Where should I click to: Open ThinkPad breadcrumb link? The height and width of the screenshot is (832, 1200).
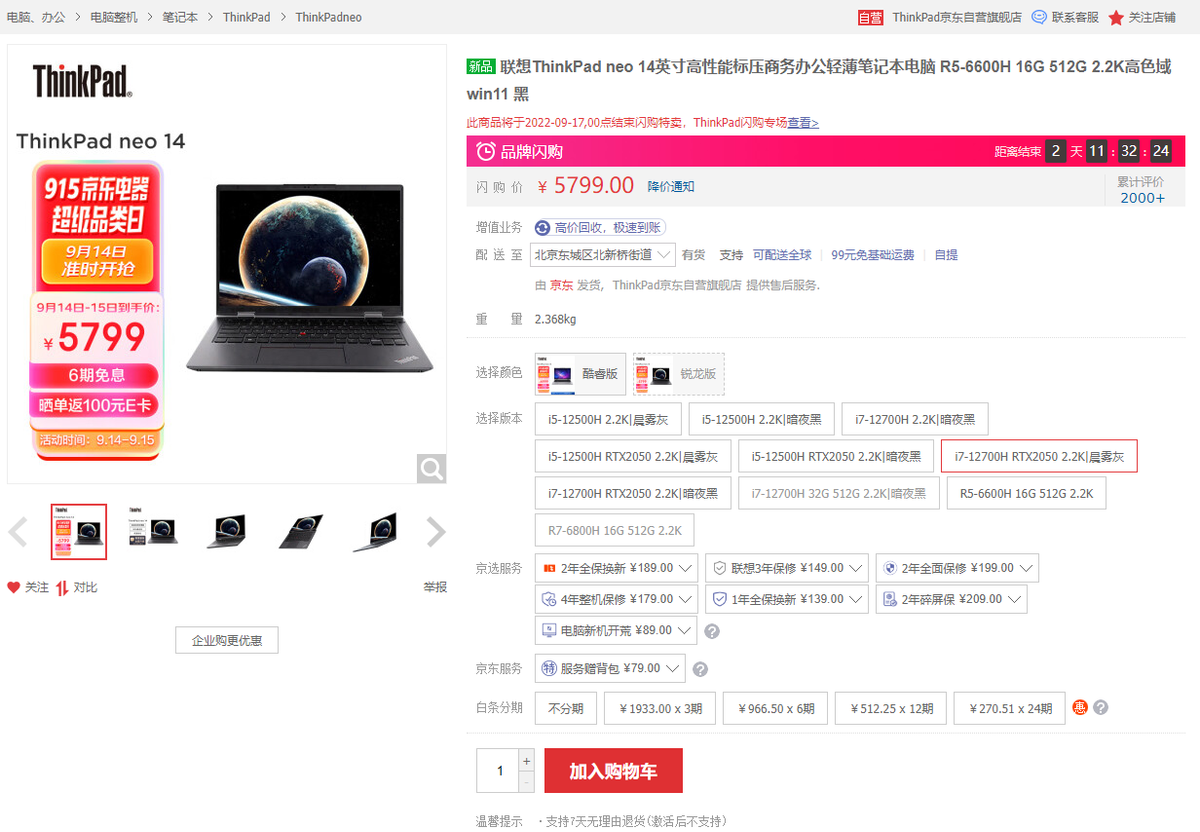coord(247,18)
